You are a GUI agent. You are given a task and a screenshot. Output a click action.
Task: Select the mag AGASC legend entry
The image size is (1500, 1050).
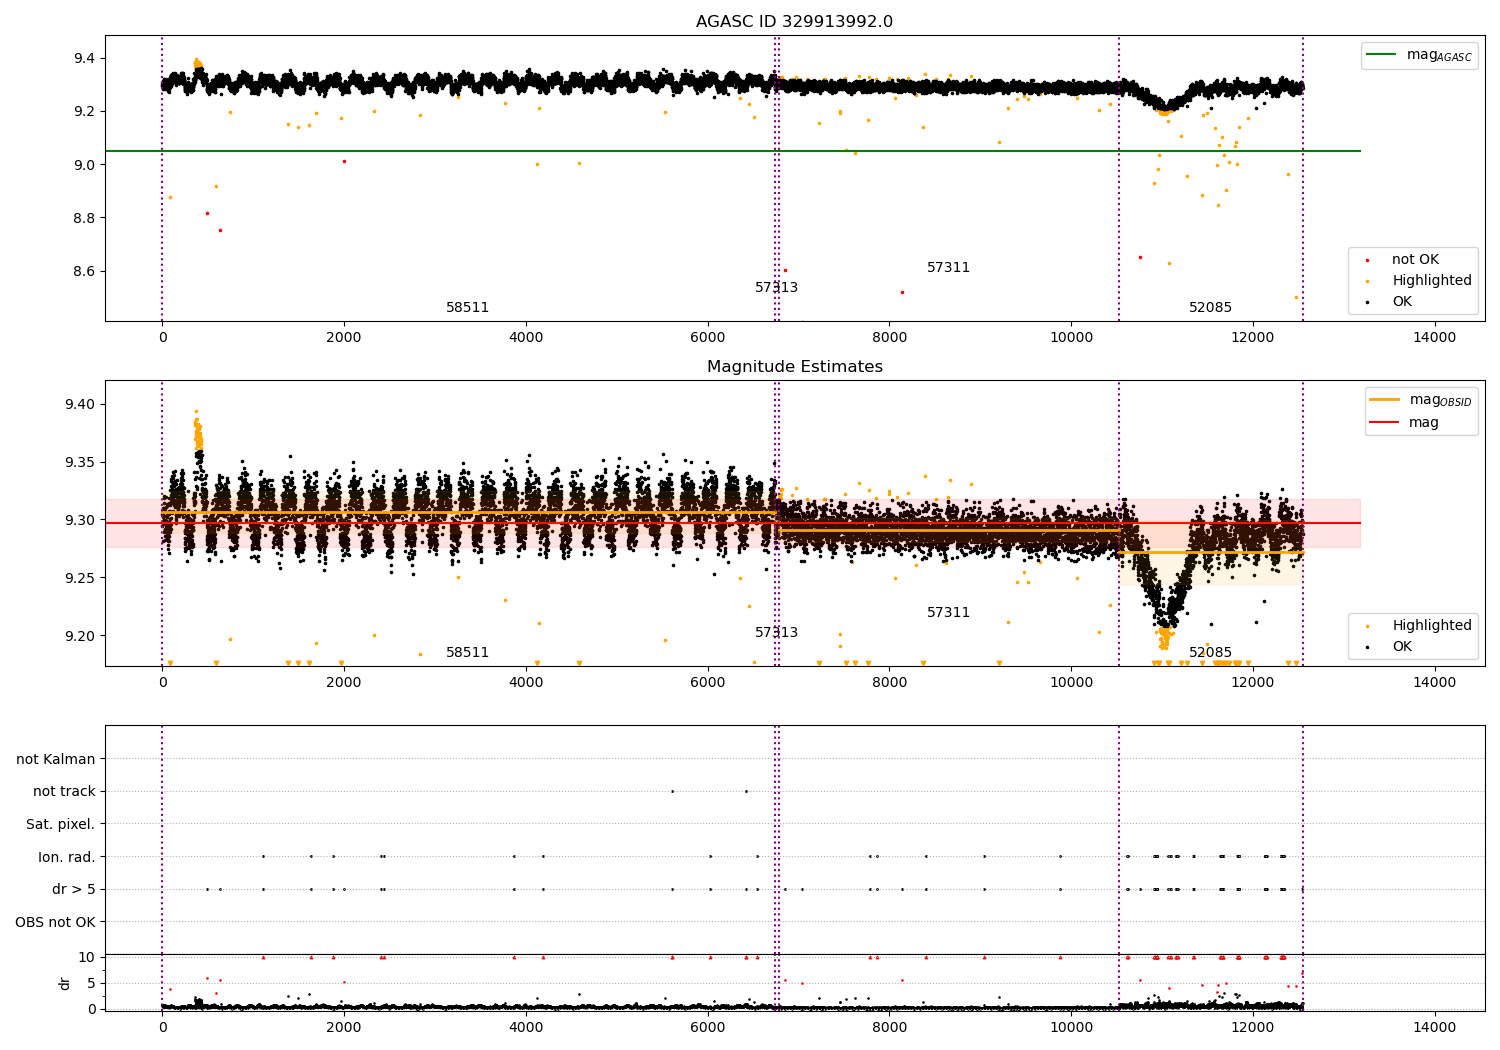point(1419,55)
